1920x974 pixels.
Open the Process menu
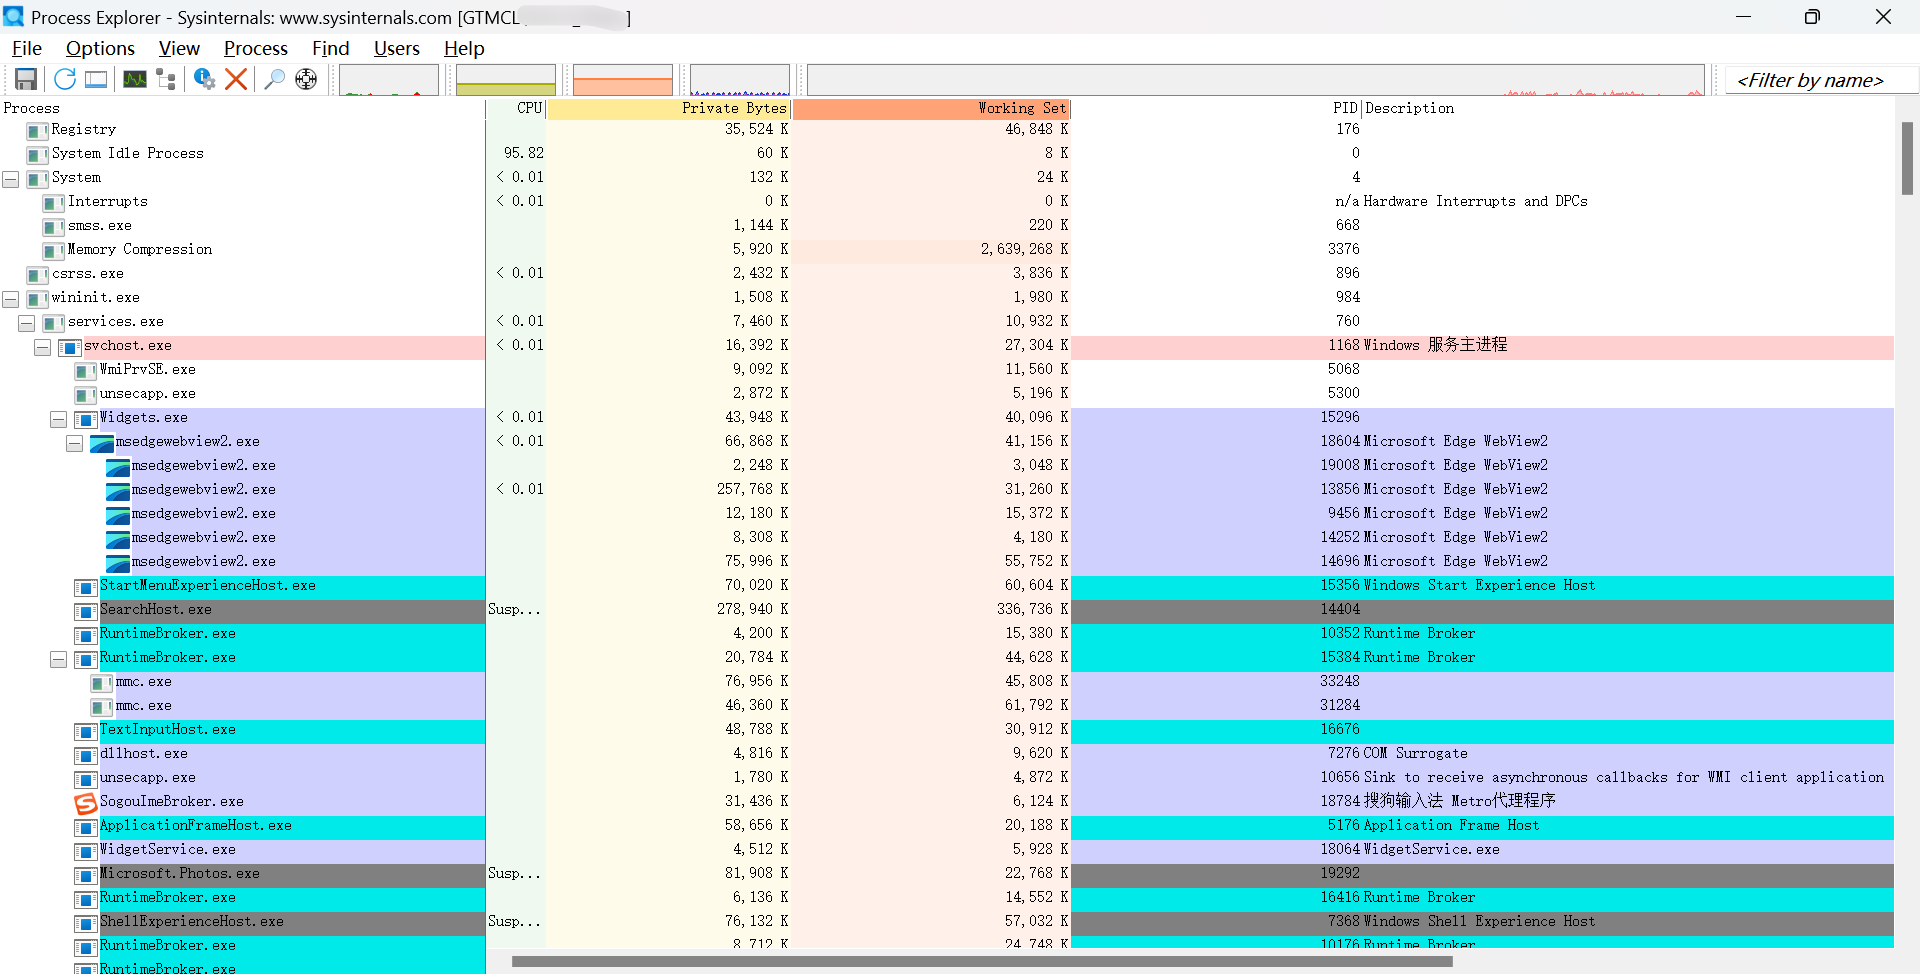(x=256, y=48)
